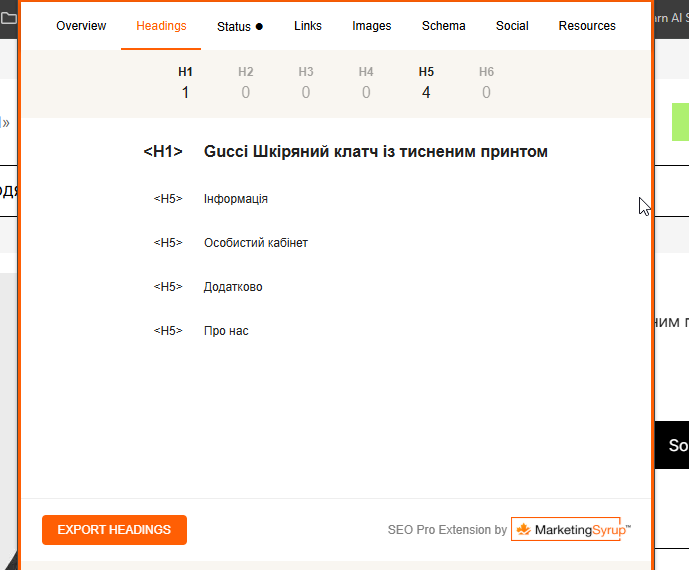Select the H5 heading Додатково

[233, 287]
